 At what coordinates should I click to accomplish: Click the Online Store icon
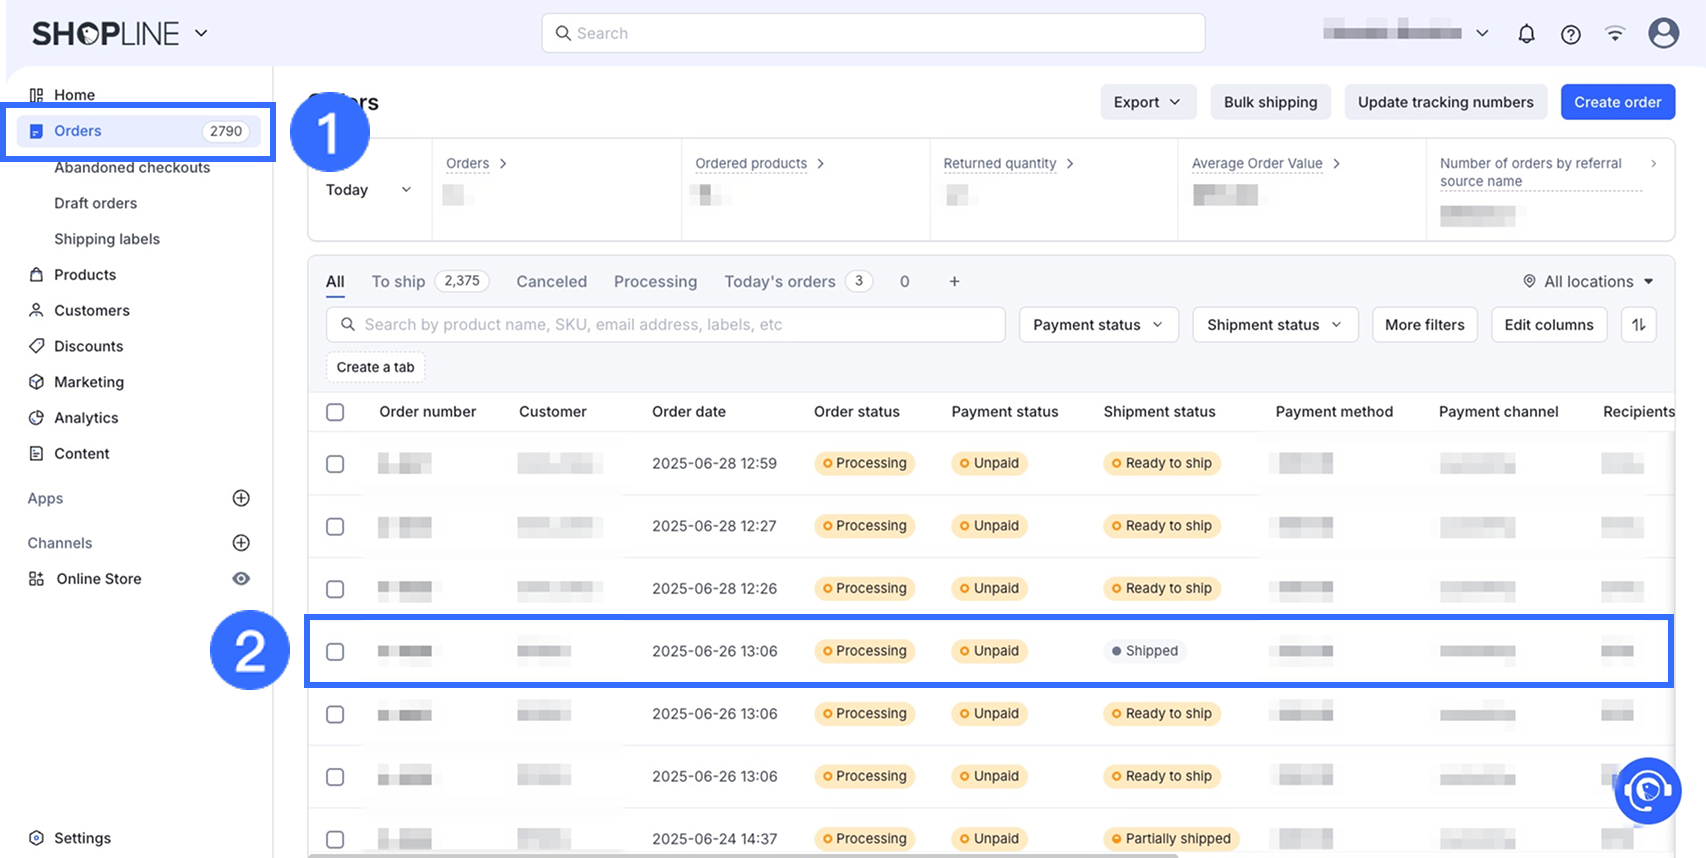coord(36,578)
